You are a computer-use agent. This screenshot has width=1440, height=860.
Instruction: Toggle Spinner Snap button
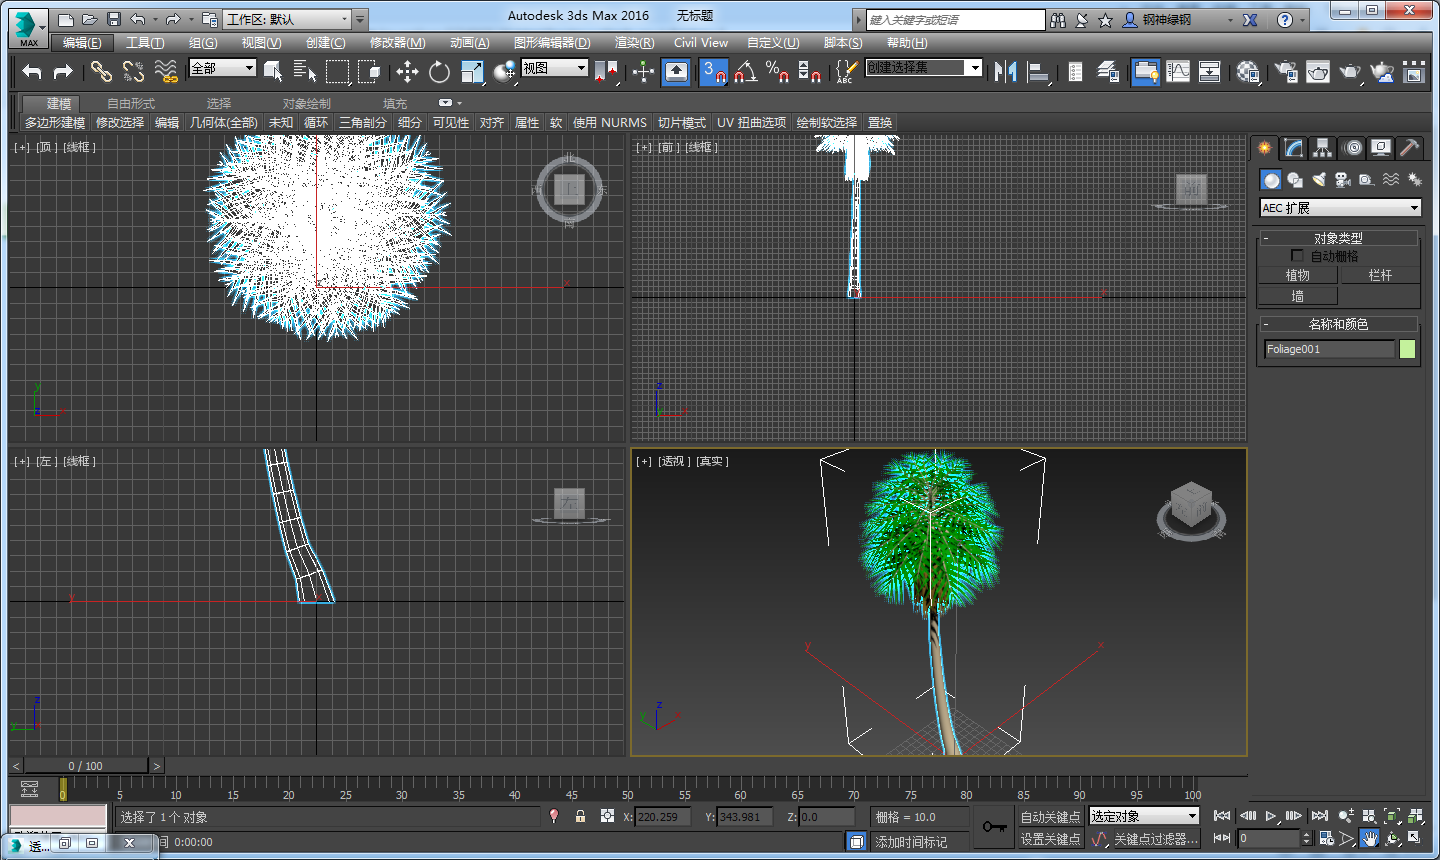point(810,71)
